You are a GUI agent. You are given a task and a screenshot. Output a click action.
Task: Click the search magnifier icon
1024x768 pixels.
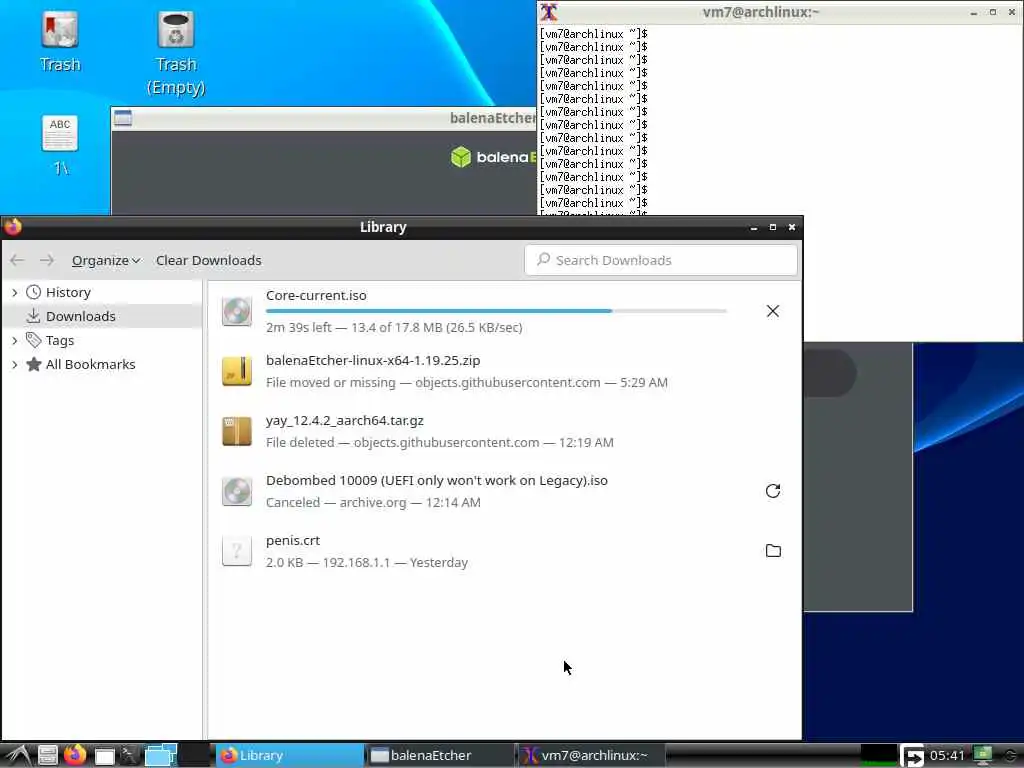tap(543, 259)
